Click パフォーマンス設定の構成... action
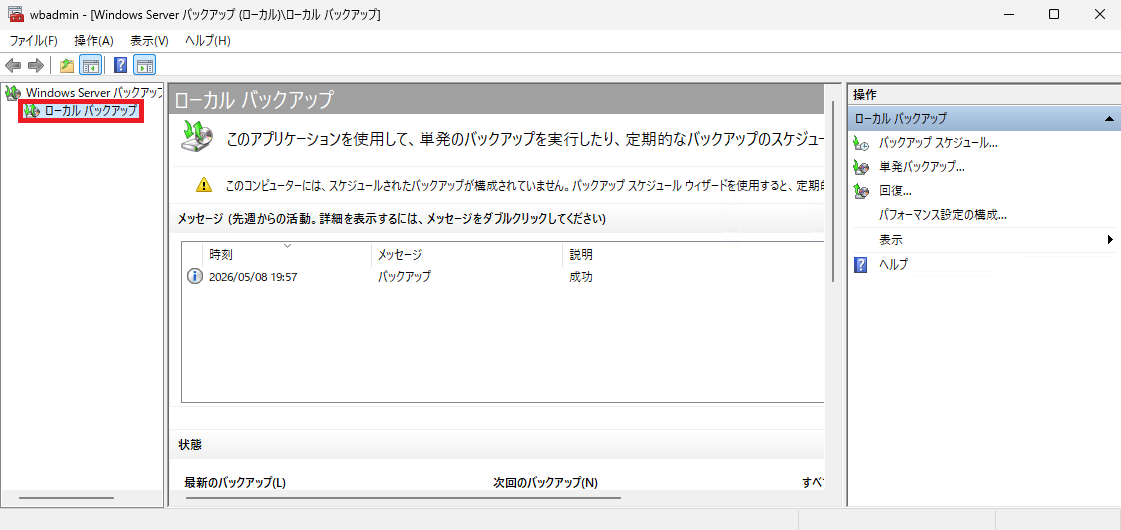 (942, 215)
